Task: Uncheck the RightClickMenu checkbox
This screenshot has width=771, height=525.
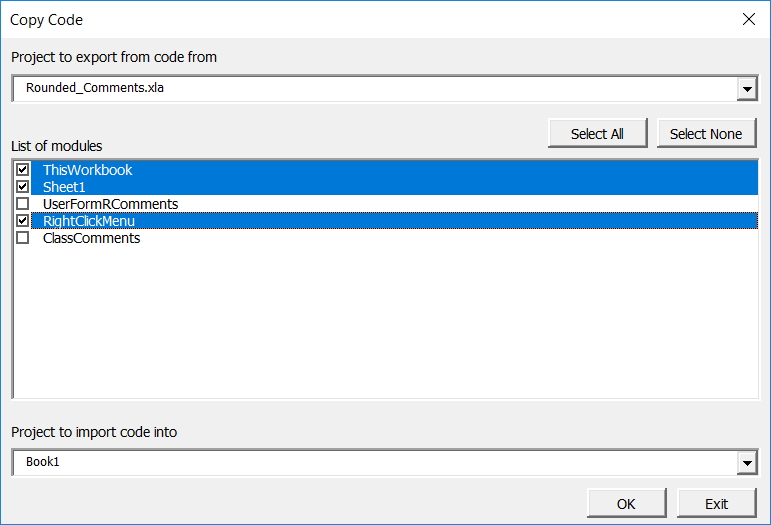Action: pos(23,221)
